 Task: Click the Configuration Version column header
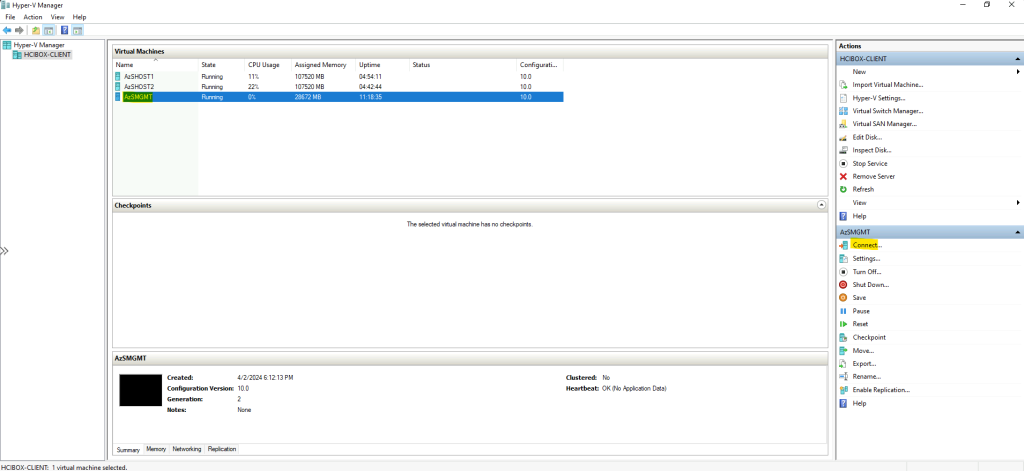pos(540,65)
